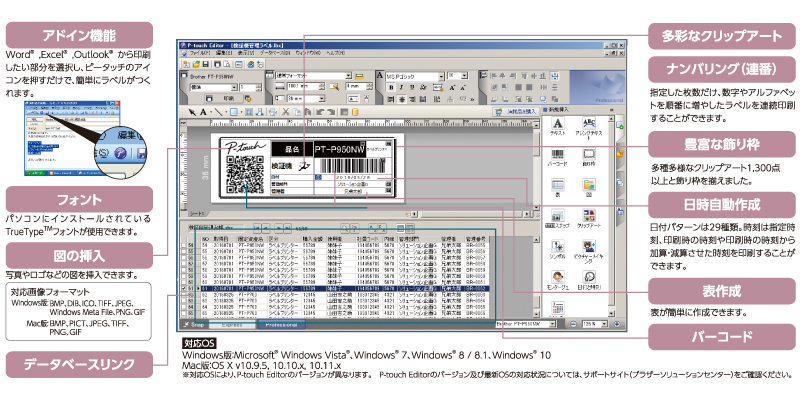Open the 標準 print option dropdown
The height and width of the screenshot is (400, 800).
[x=235, y=87]
